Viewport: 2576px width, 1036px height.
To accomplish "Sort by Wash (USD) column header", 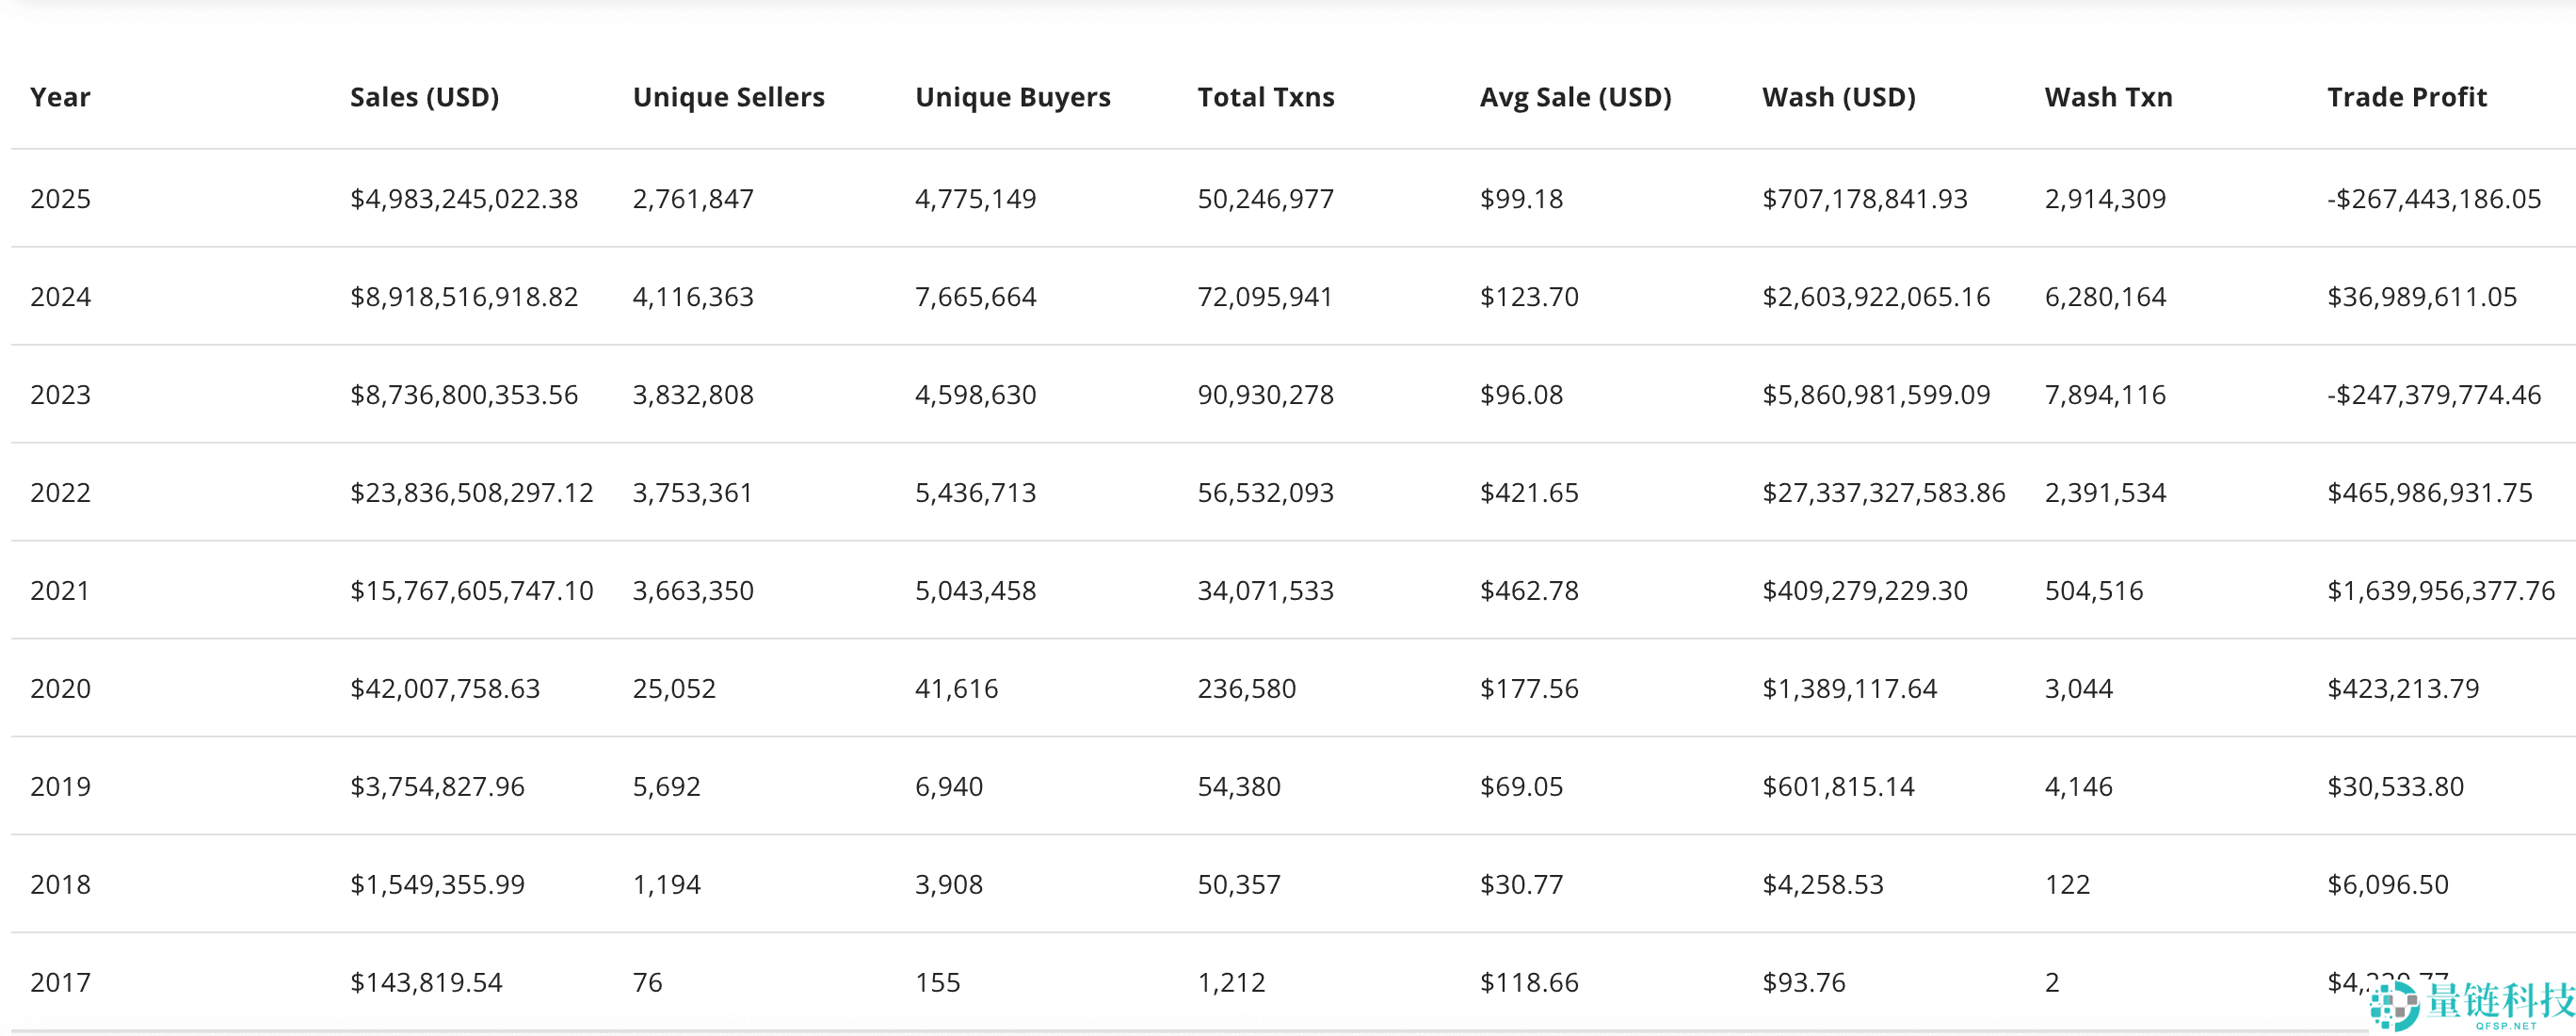I will point(1838,97).
